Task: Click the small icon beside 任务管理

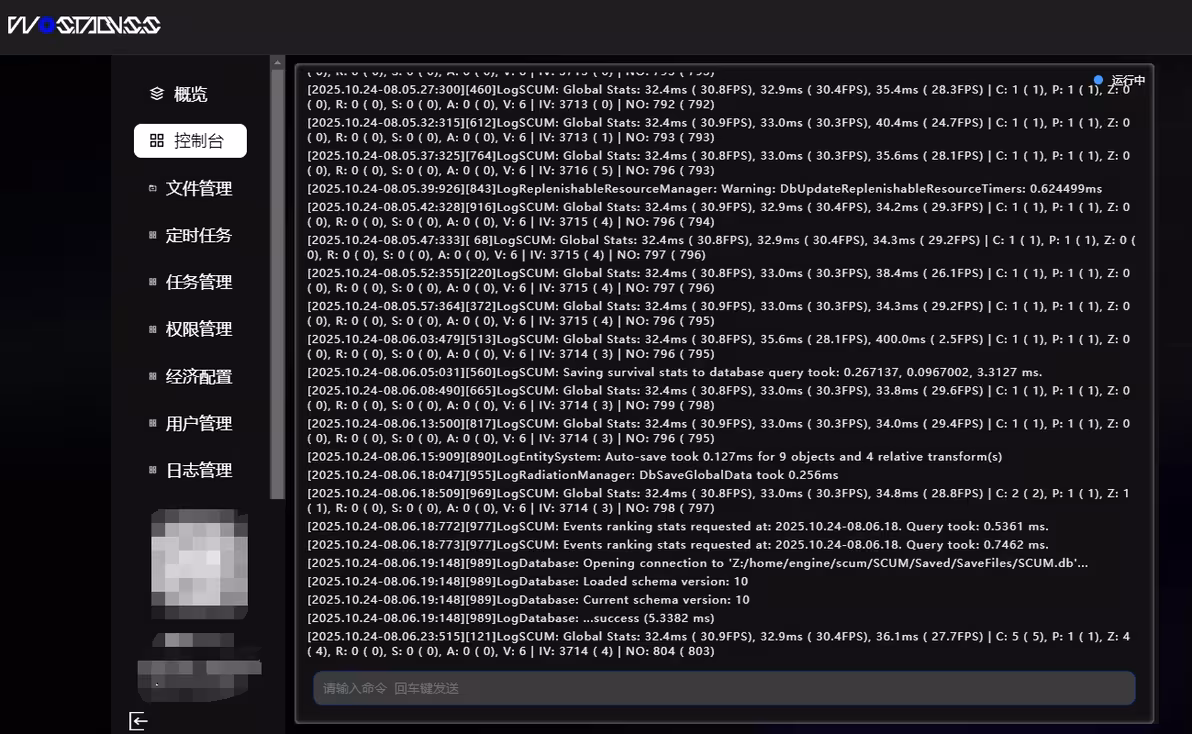Action: pyautogui.click(x=153, y=282)
